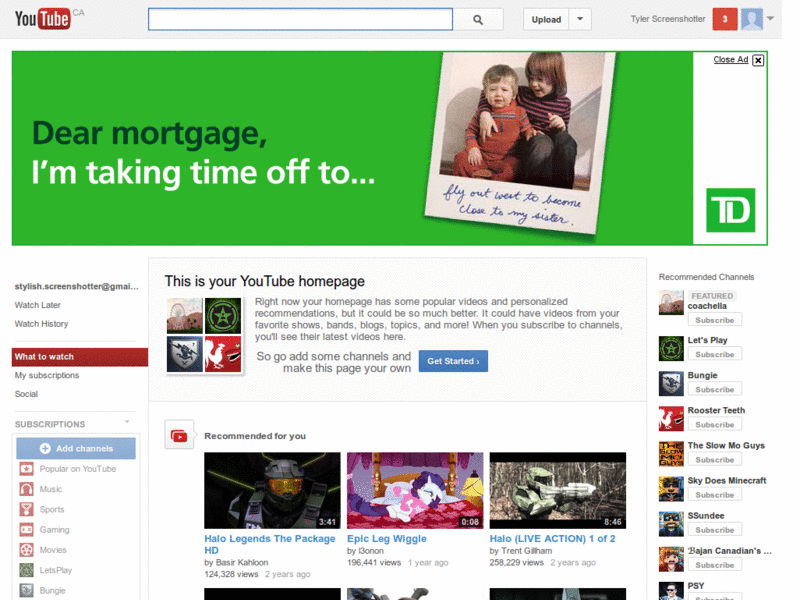
Task: Click the Sky Does Minecraft channel name
Action: [x=727, y=480]
